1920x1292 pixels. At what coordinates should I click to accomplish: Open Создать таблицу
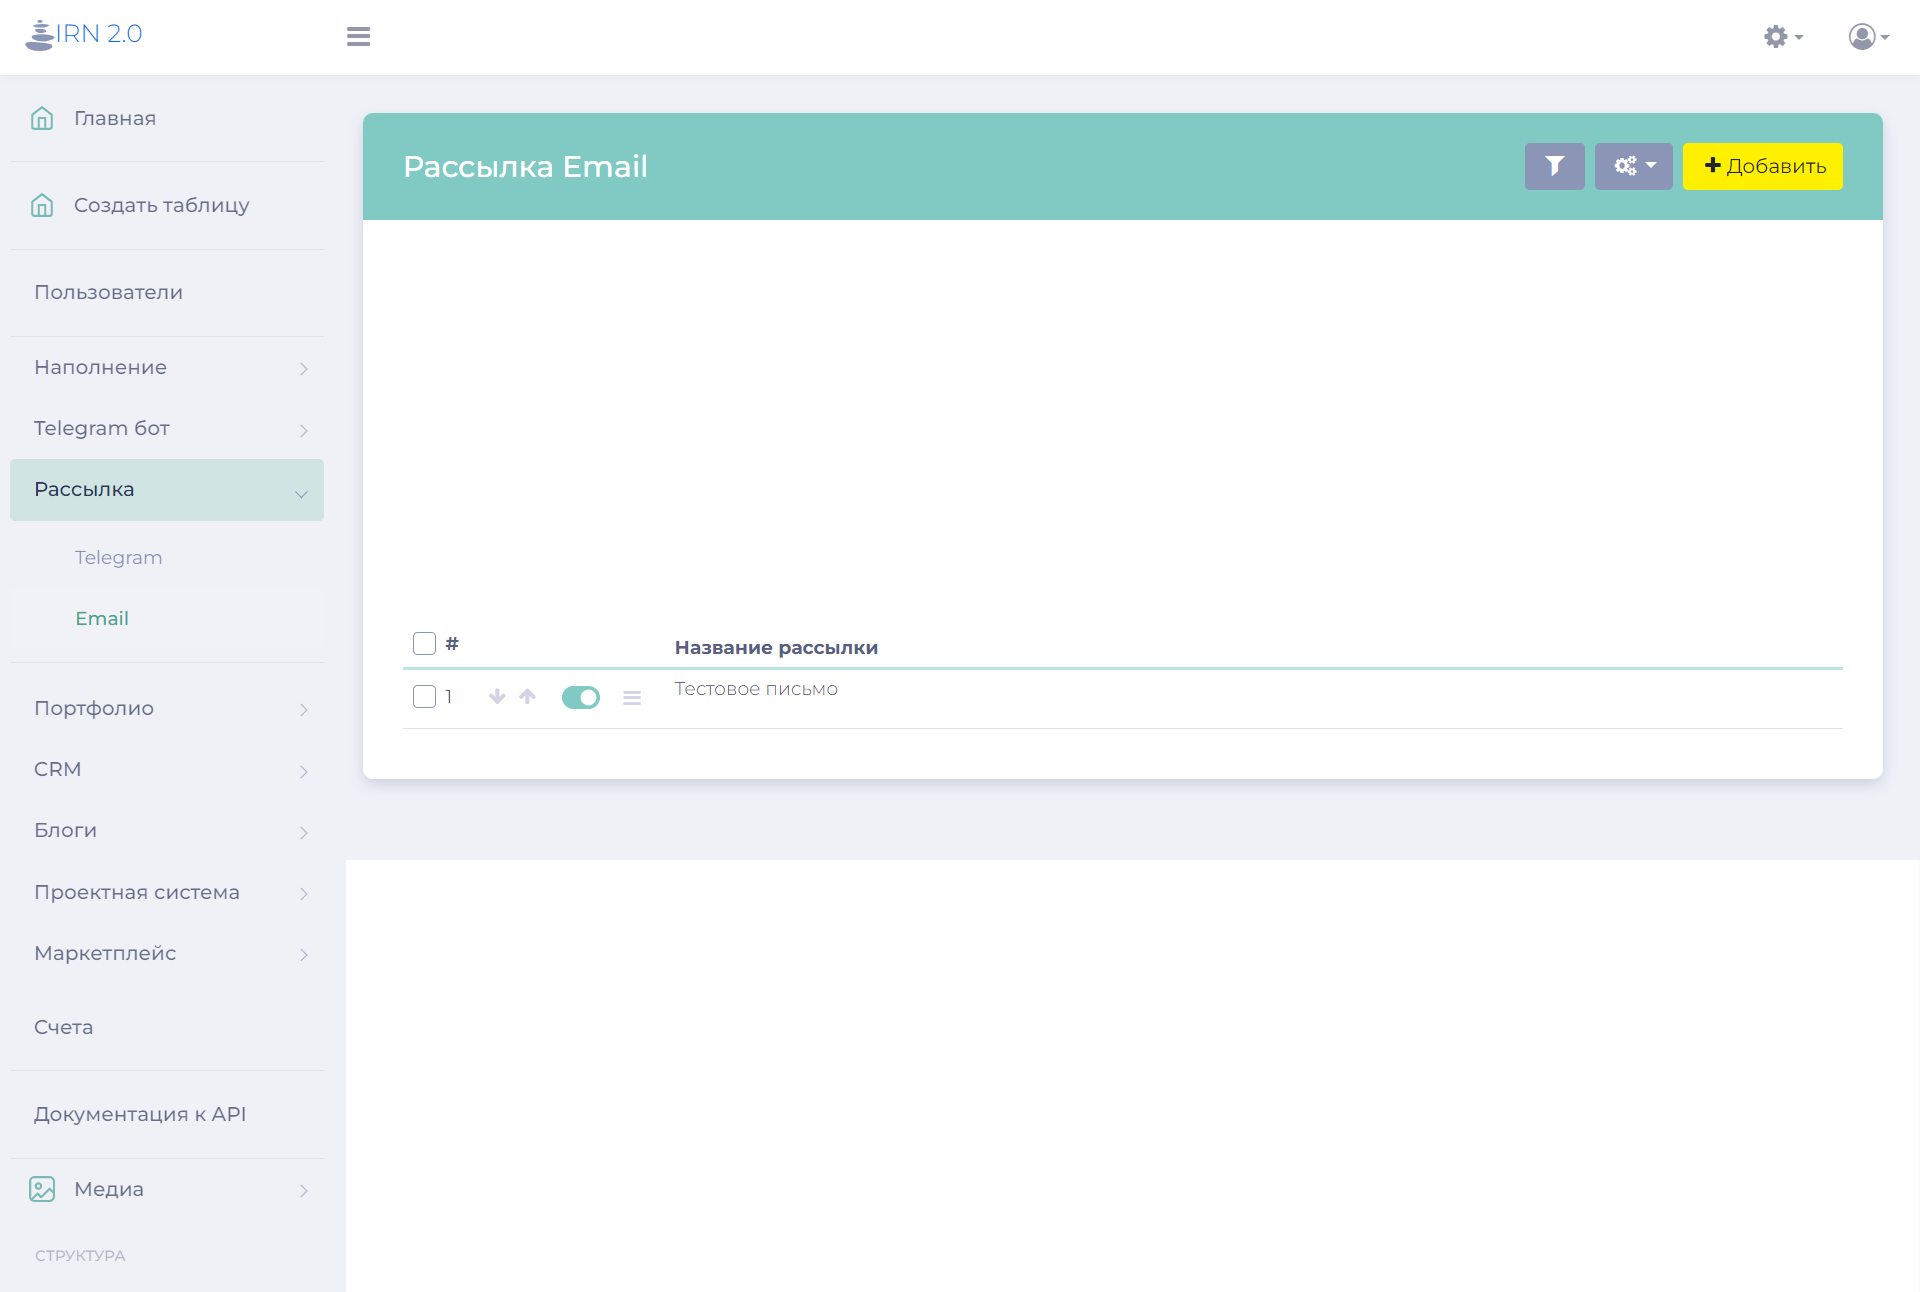(x=162, y=205)
